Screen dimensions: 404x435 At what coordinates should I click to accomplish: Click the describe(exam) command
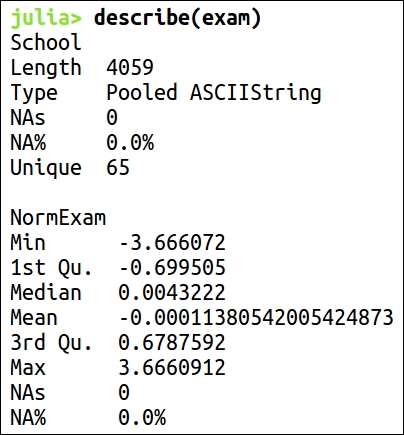177,18
